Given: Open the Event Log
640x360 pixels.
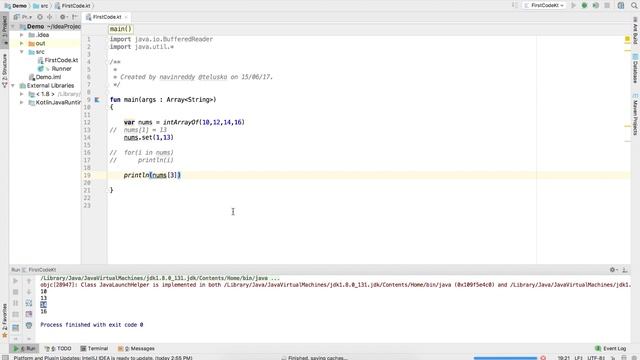Looking at the screenshot, I should (610, 349).
